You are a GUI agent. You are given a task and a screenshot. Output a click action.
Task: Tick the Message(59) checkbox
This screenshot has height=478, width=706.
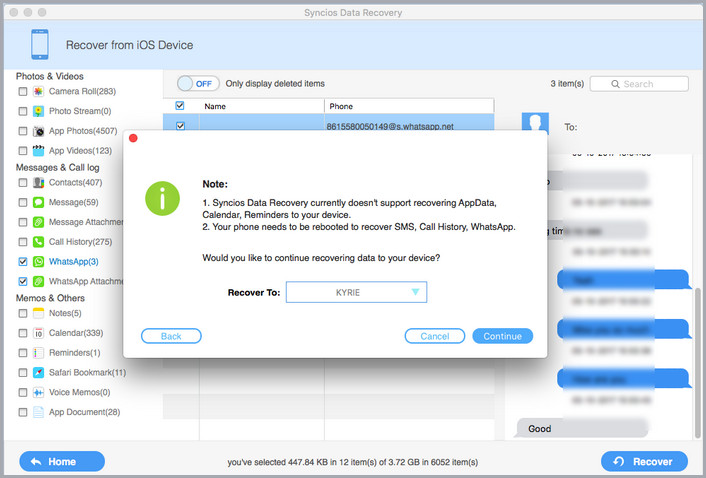tap(23, 203)
